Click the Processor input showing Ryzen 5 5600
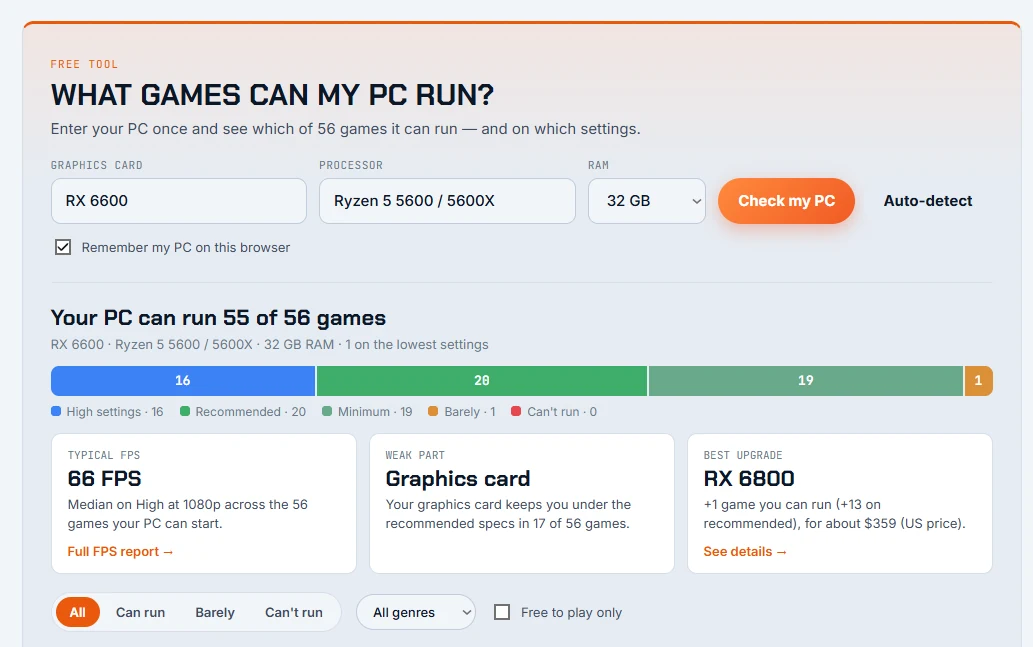The height and width of the screenshot is (647, 1033). click(447, 201)
